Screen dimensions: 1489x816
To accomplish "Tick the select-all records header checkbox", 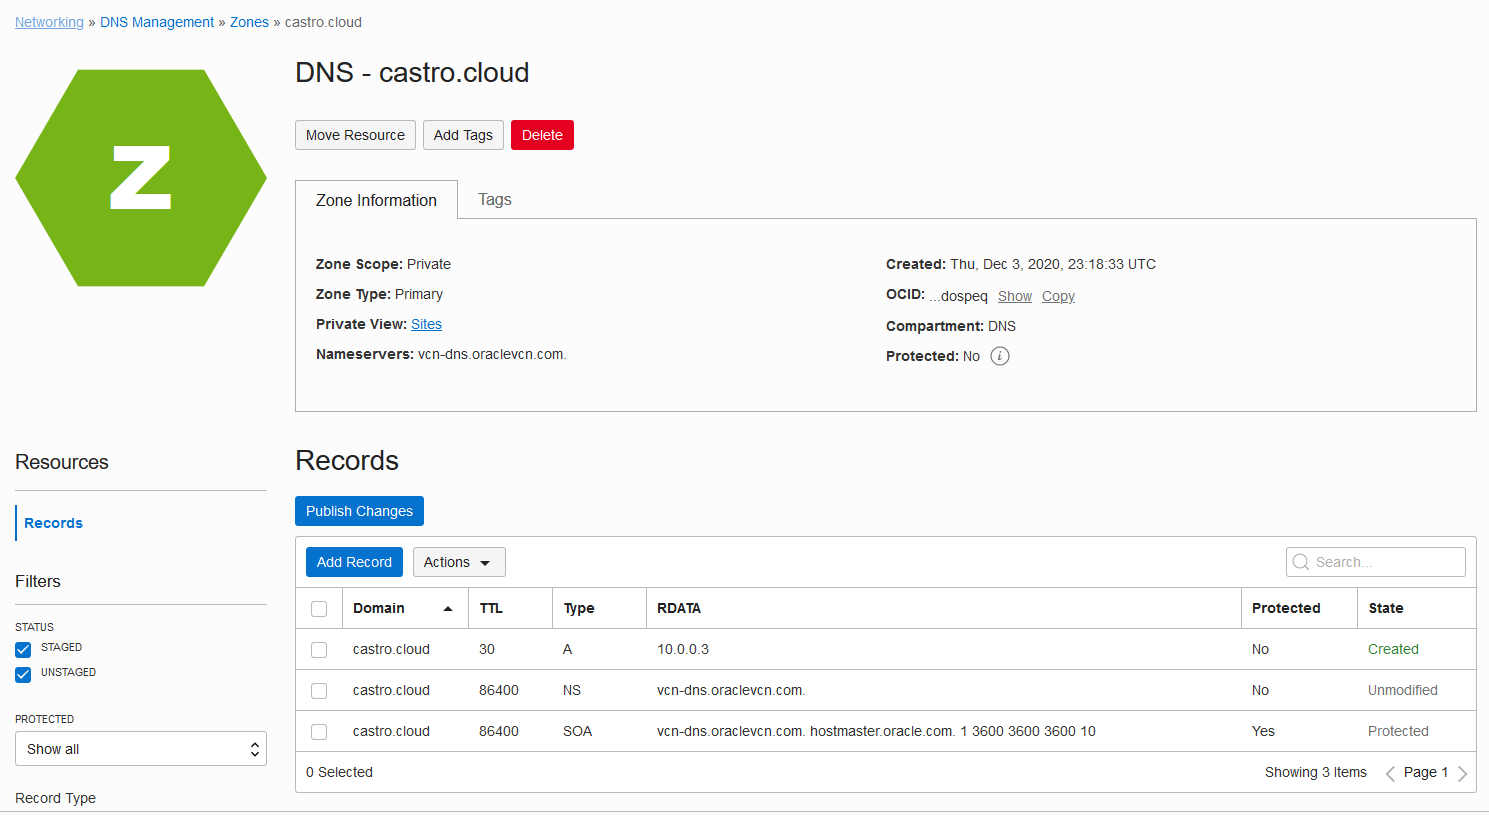I will pos(319,609).
